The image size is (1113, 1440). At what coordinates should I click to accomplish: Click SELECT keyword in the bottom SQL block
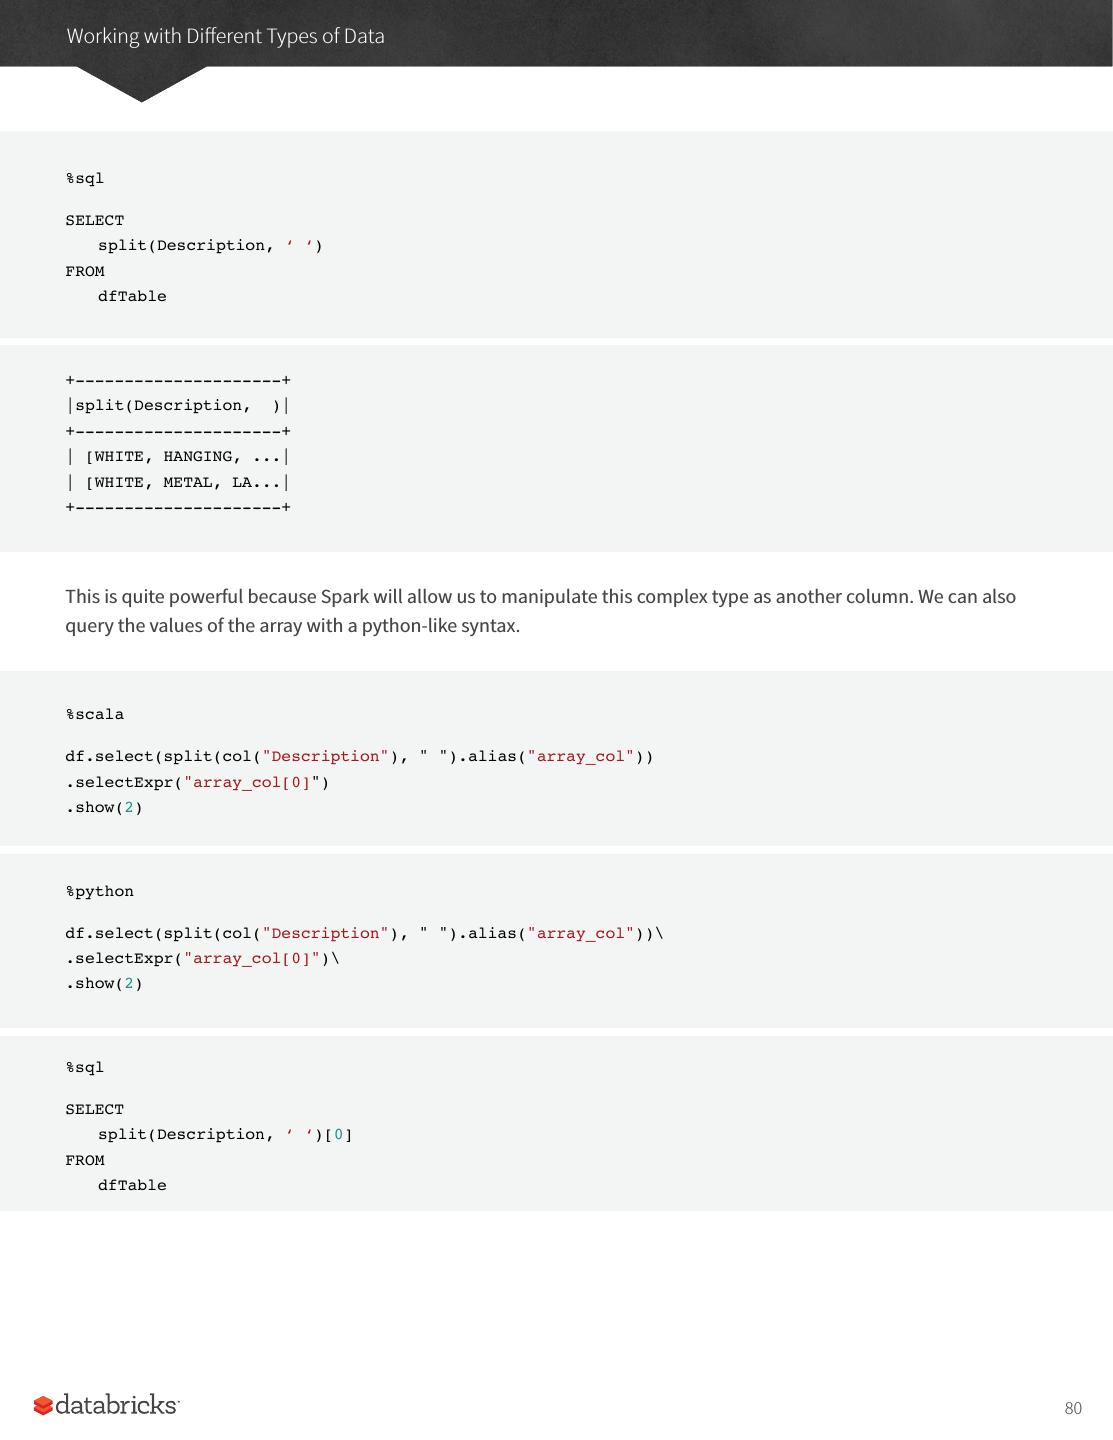95,1109
